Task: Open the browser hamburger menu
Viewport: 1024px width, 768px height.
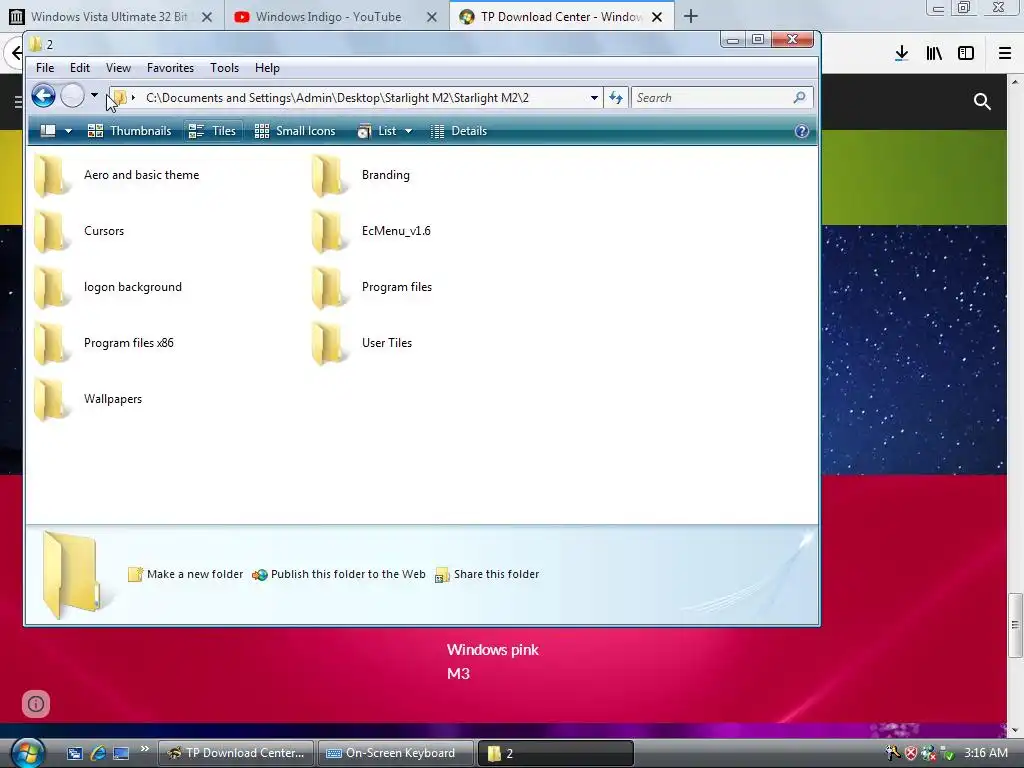Action: point(1005,53)
